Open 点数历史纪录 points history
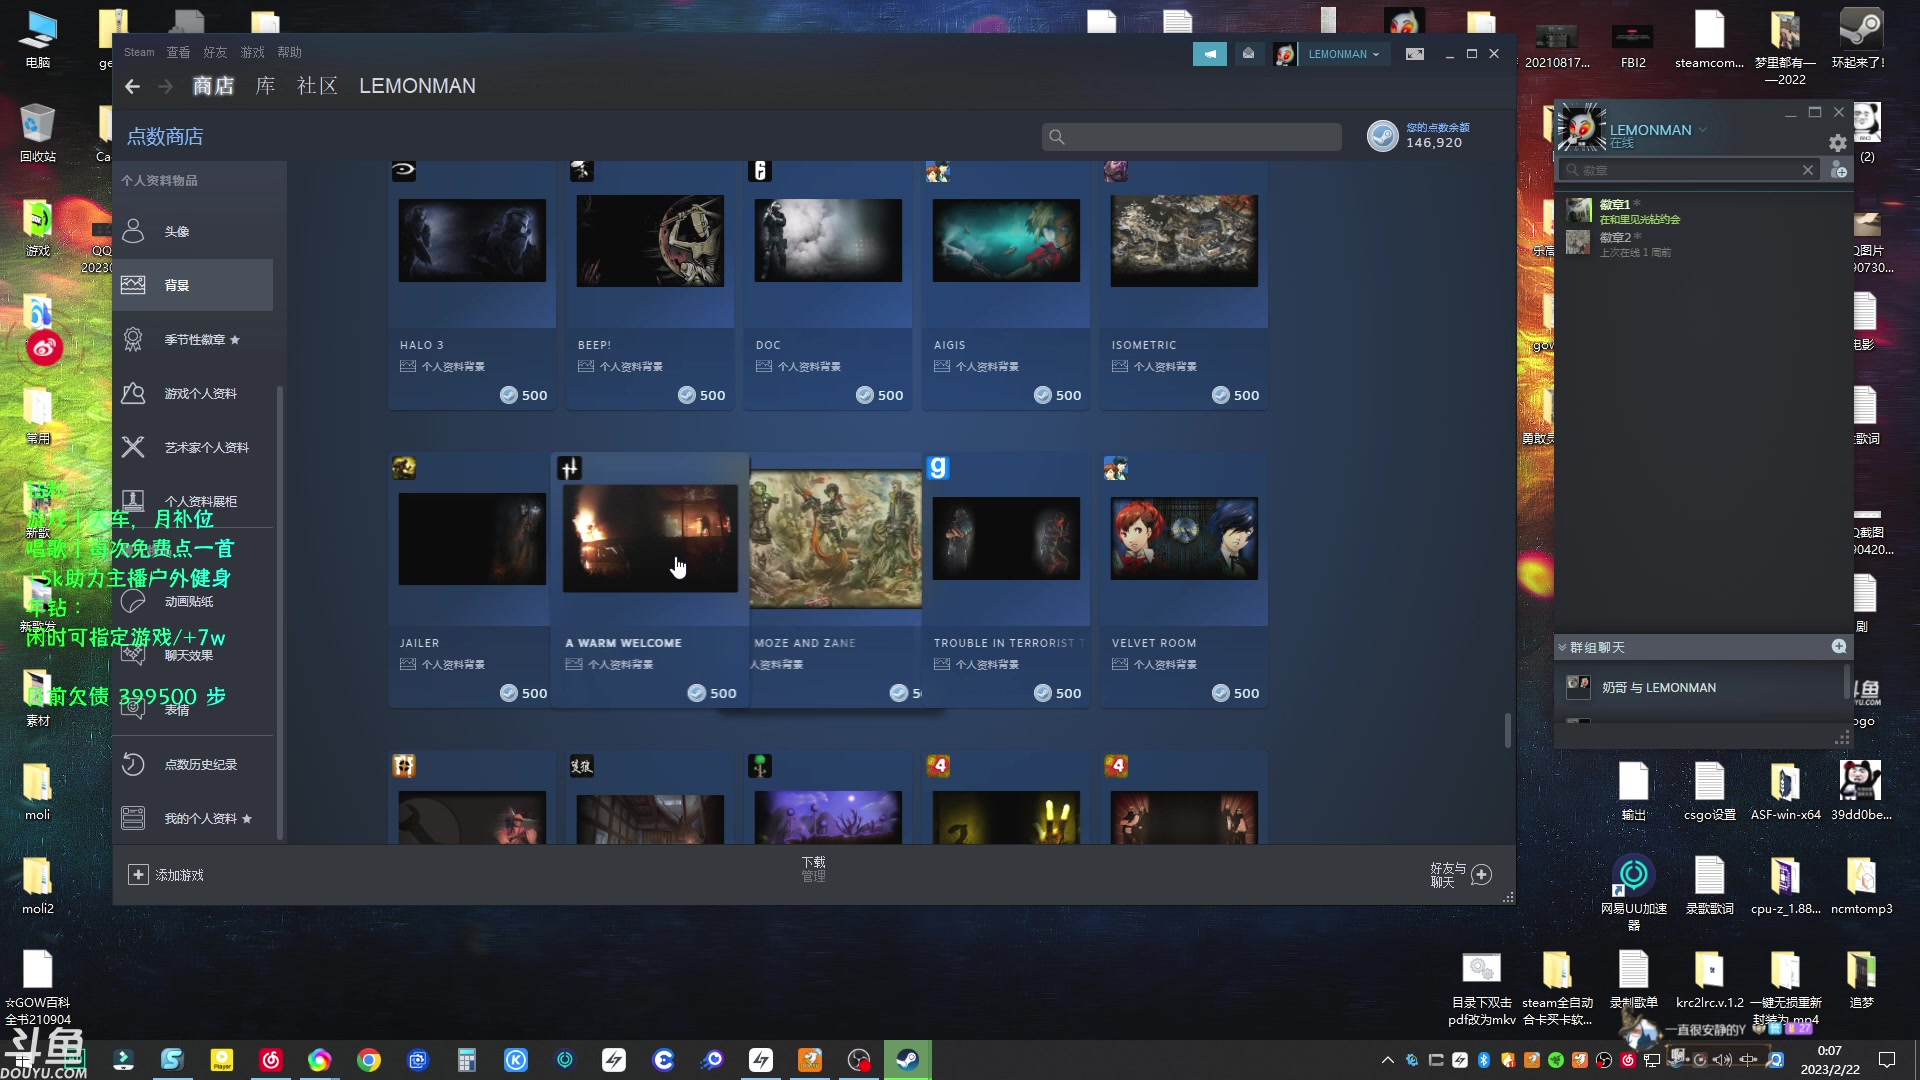 pos(193,764)
